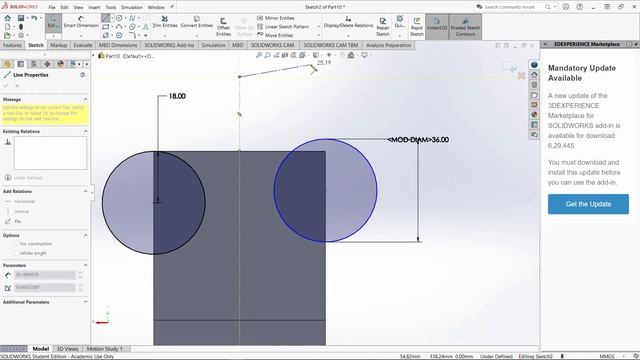Screen dimensions: 640x360
Task: Select the Spline sketch tool
Action: (132, 18)
